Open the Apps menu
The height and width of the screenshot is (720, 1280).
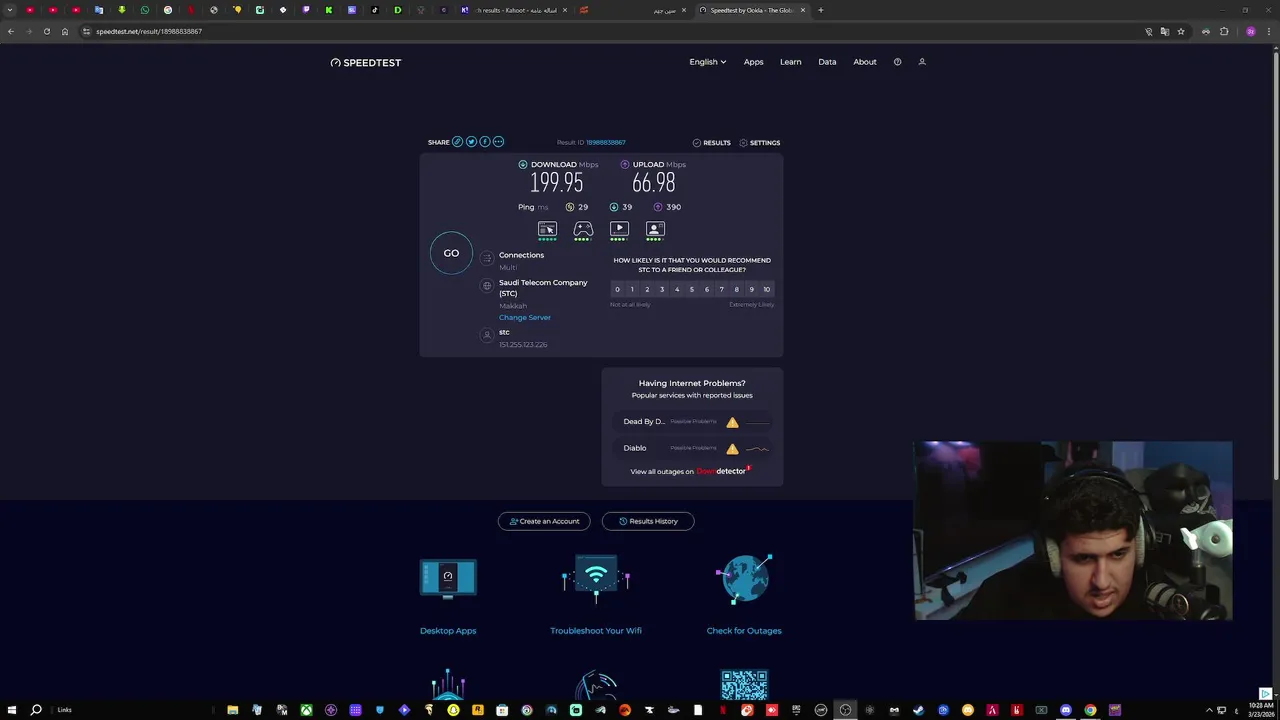click(754, 62)
